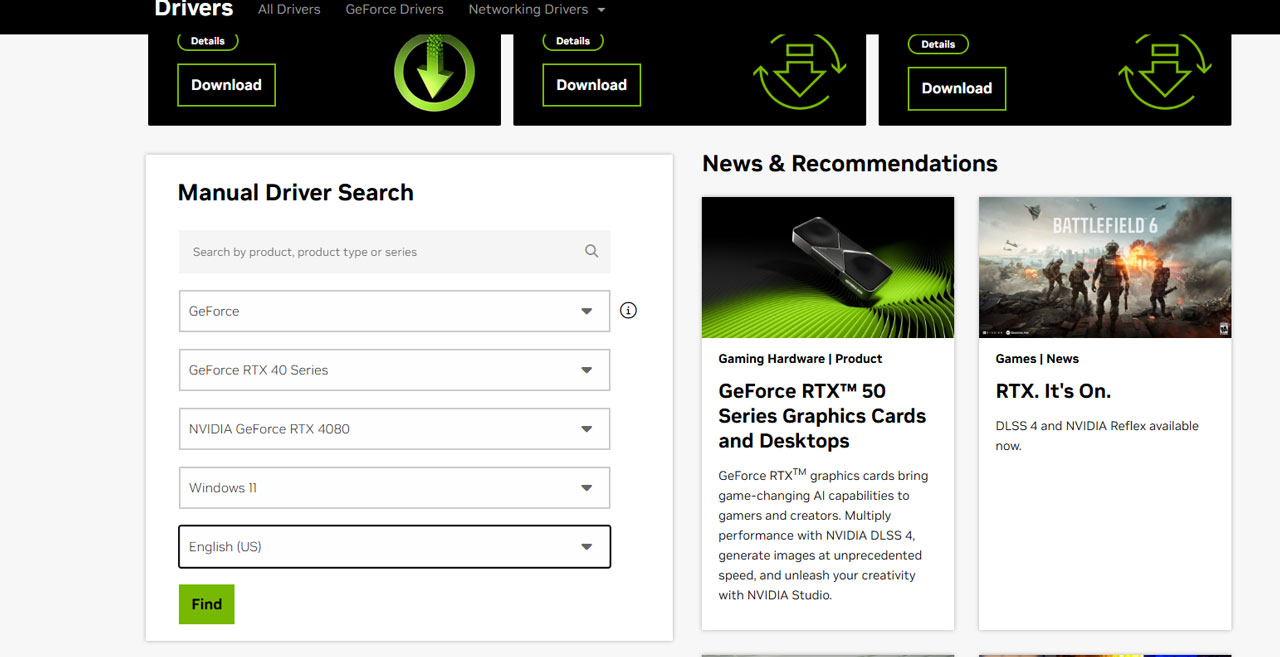The image size is (1280, 657).
Task: Change the Windows 11 operating system dropdown
Action: click(x=394, y=488)
